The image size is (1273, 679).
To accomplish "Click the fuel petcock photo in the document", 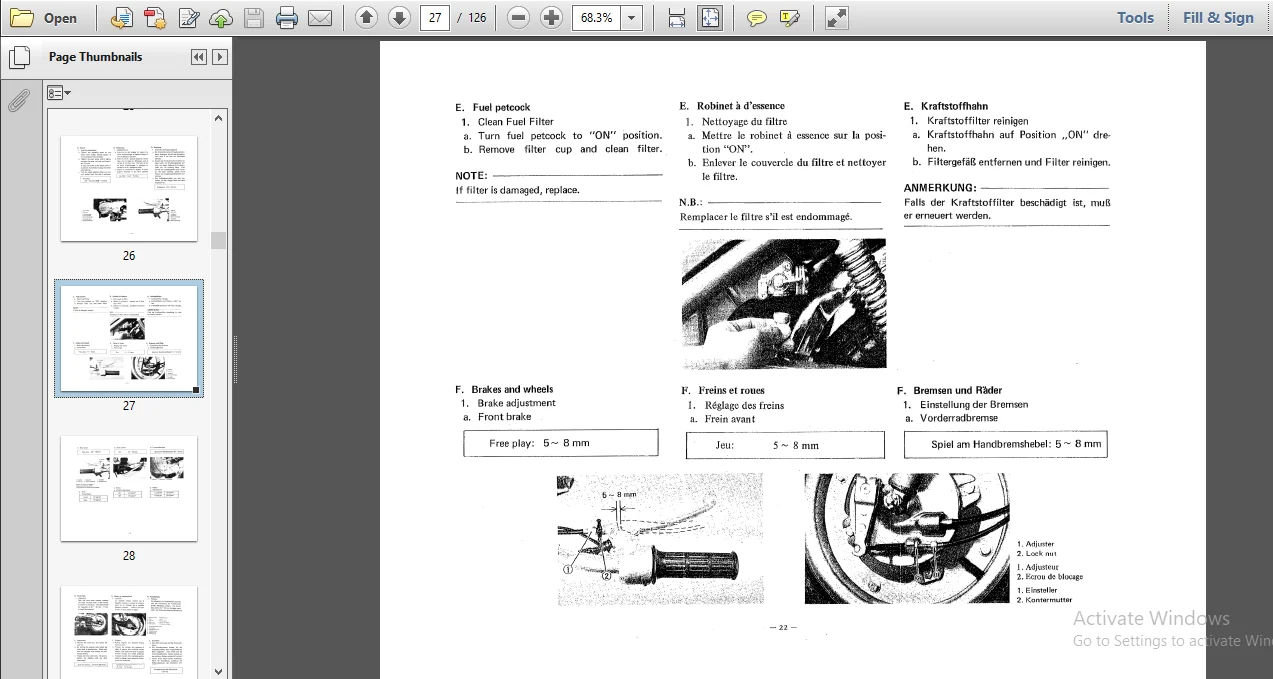I will tap(784, 304).
